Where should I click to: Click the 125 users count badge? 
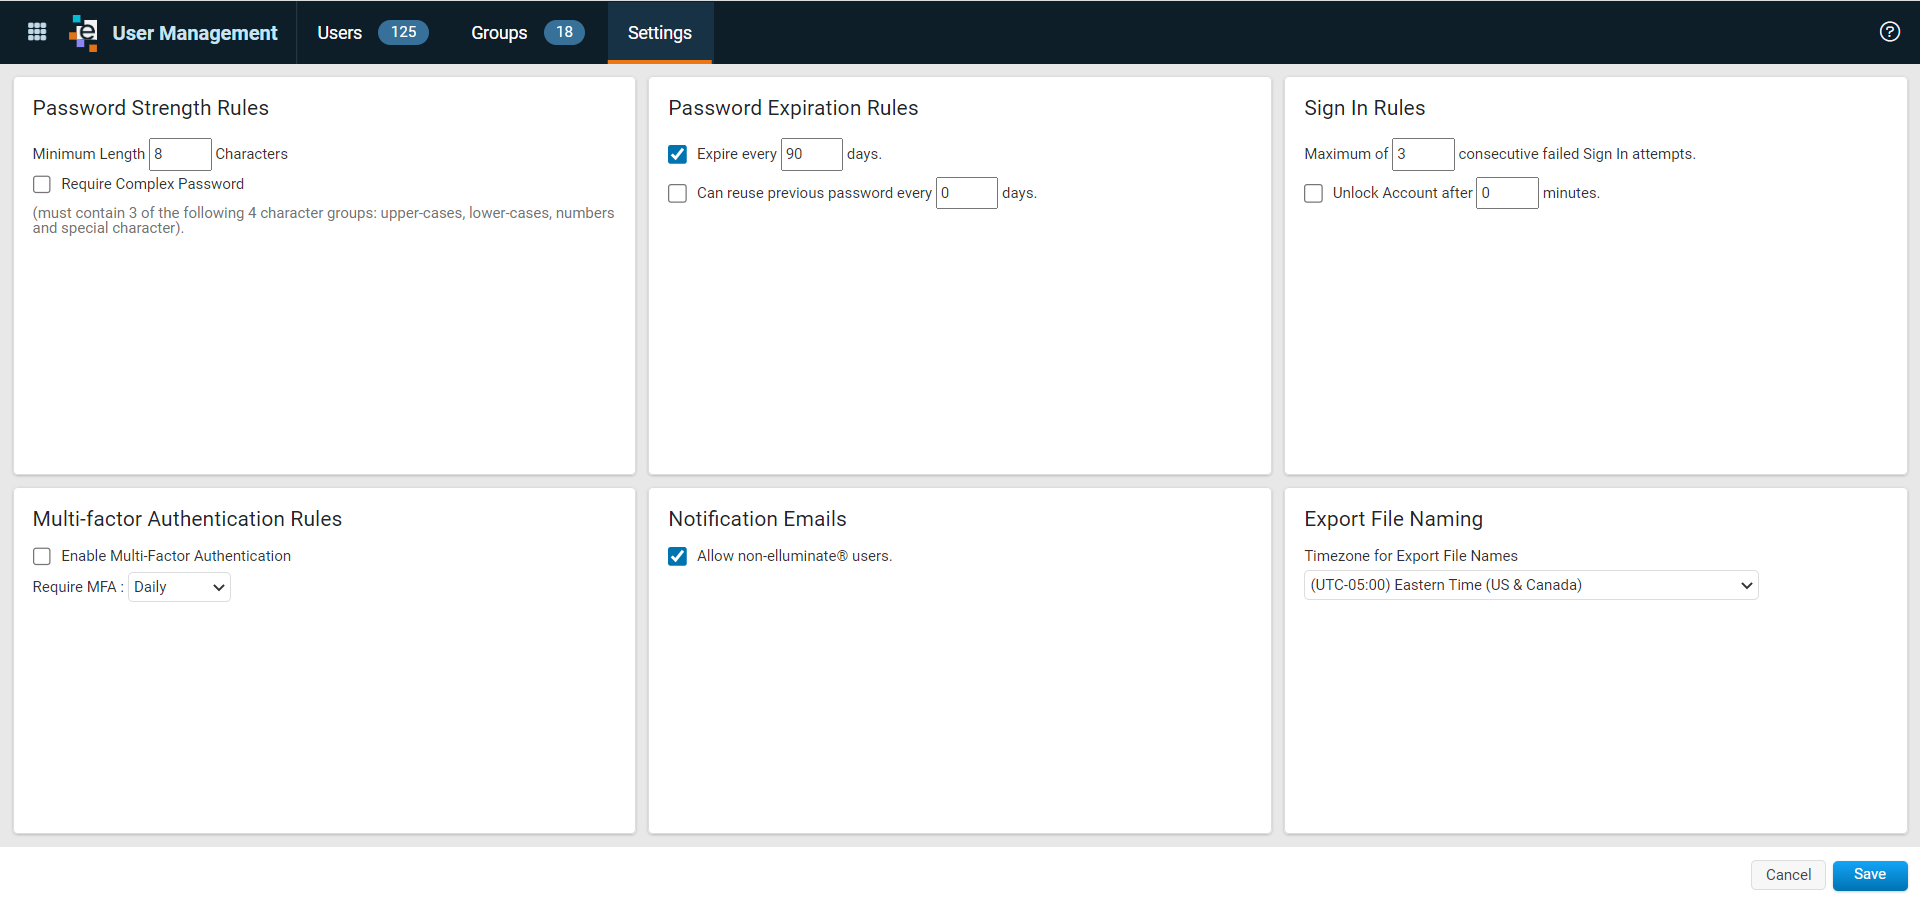(403, 32)
